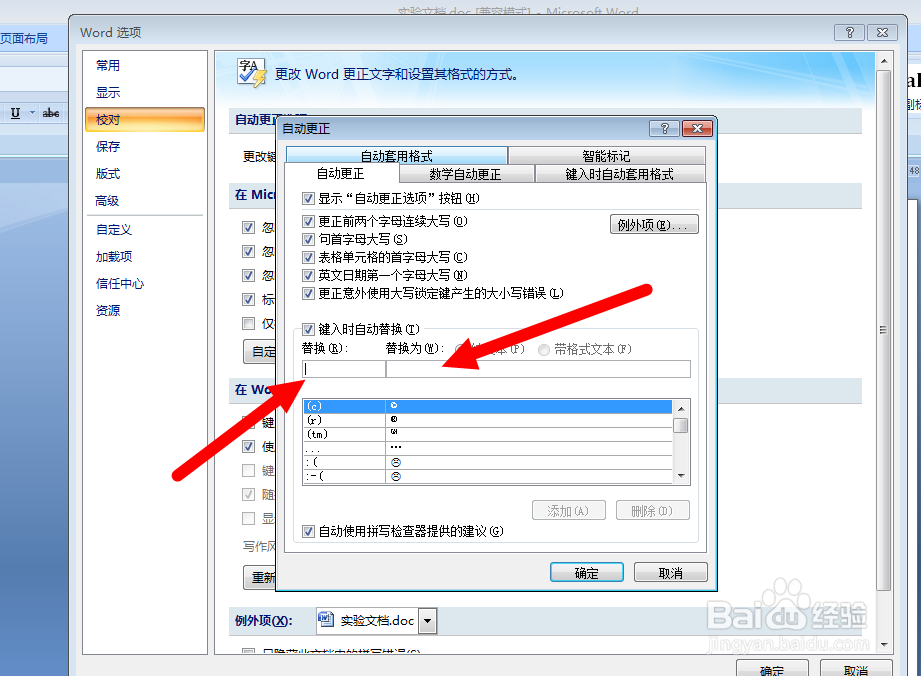Open 资源 category in Word 选项

pyautogui.click(x=108, y=311)
